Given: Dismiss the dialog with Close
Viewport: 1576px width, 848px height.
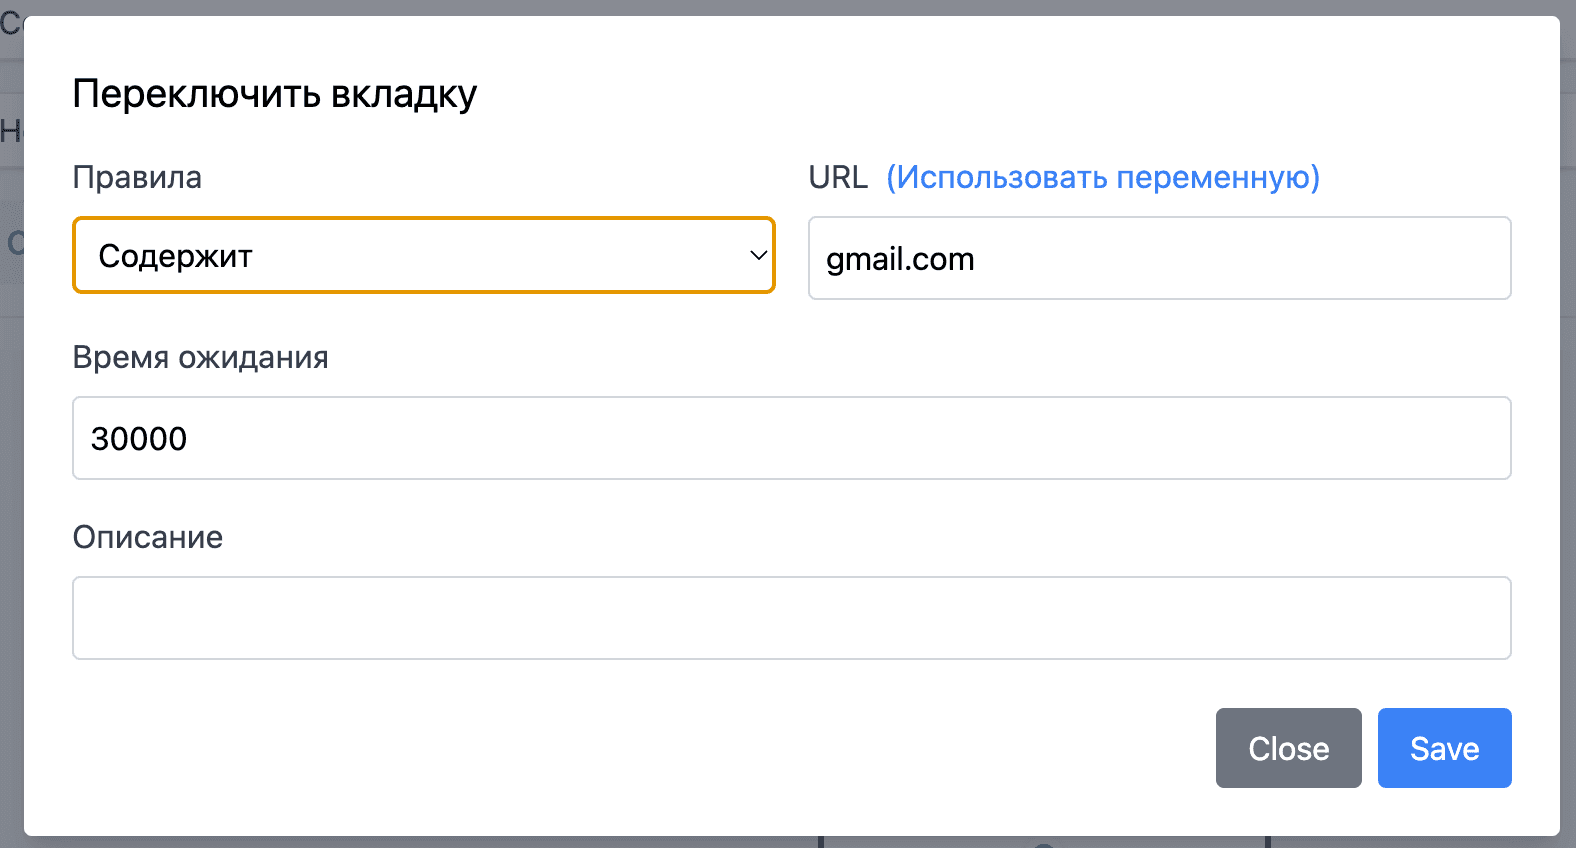Looking at the screenshot, I should (x=1288, y=748).
